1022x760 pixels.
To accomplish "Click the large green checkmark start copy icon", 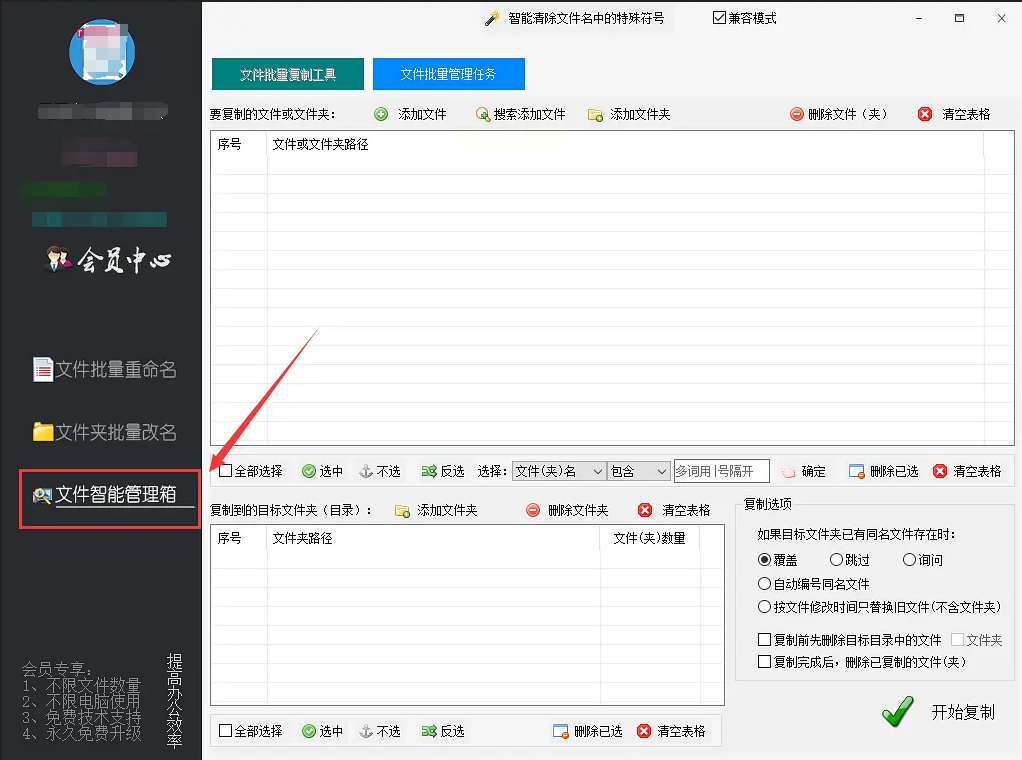I will click(x=898, y=711).
